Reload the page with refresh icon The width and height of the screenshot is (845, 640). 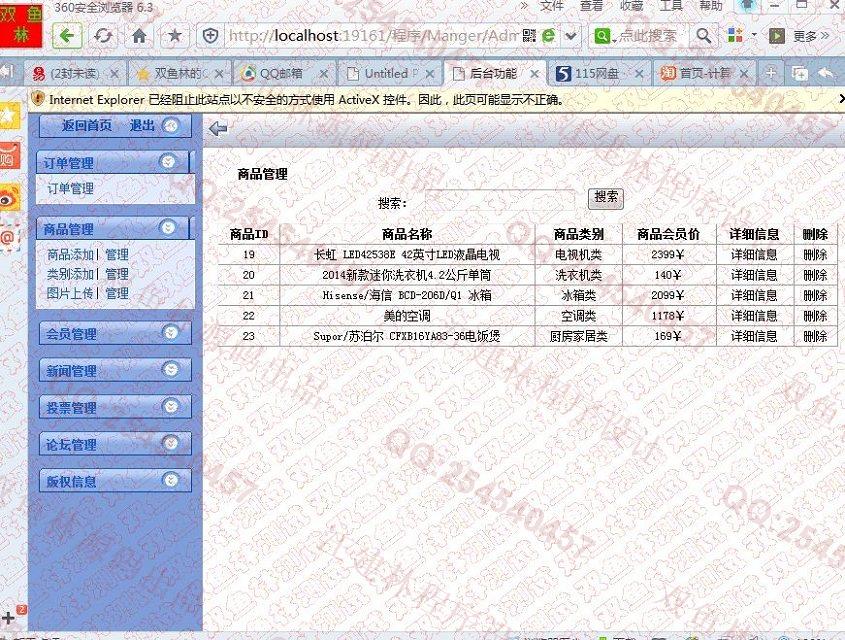tap(103, 36)
